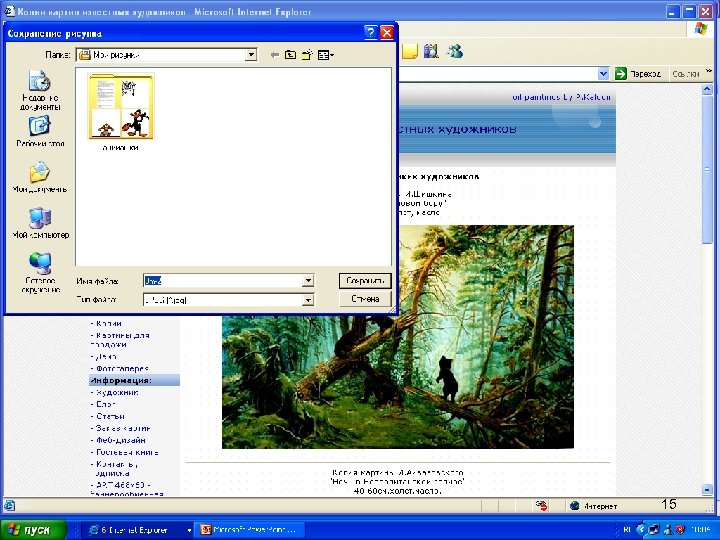This screenshot has width=720, height=540.
Task: Expand the IE address bar dropdown
Action: (x=603, y=73)
